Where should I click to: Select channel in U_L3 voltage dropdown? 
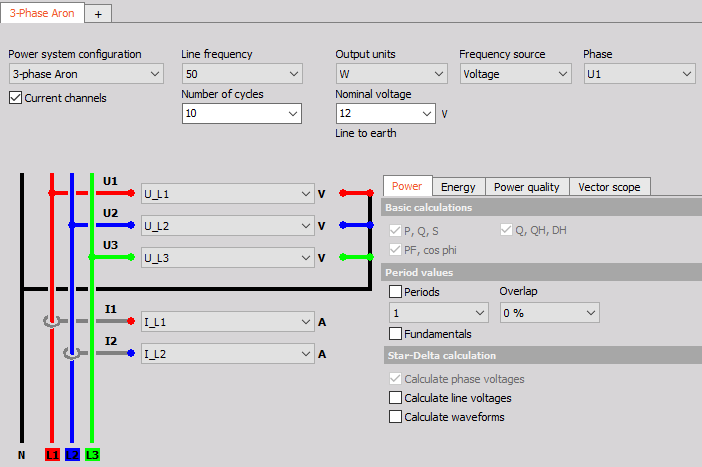227,258
